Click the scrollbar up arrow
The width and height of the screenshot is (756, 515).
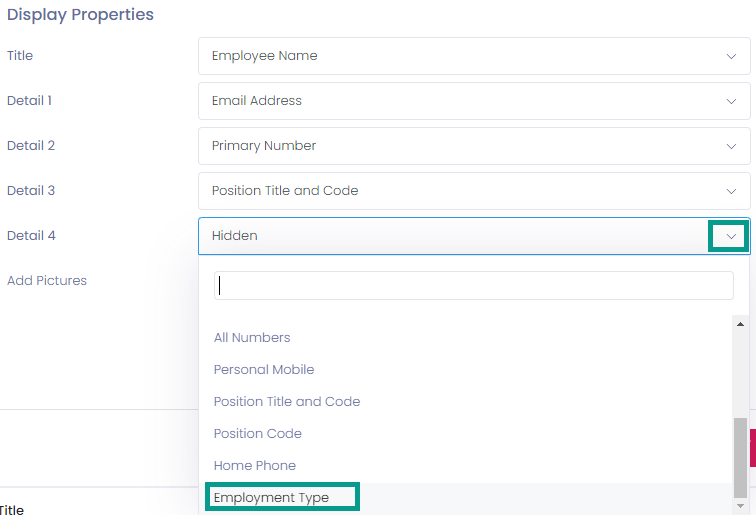click(740, 324)
